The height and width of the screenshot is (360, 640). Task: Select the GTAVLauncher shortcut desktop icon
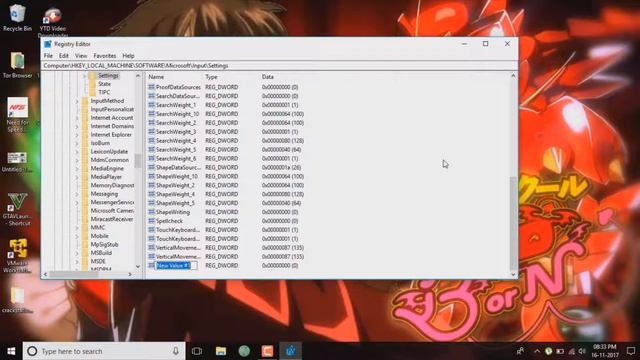[x=17, y=209]
